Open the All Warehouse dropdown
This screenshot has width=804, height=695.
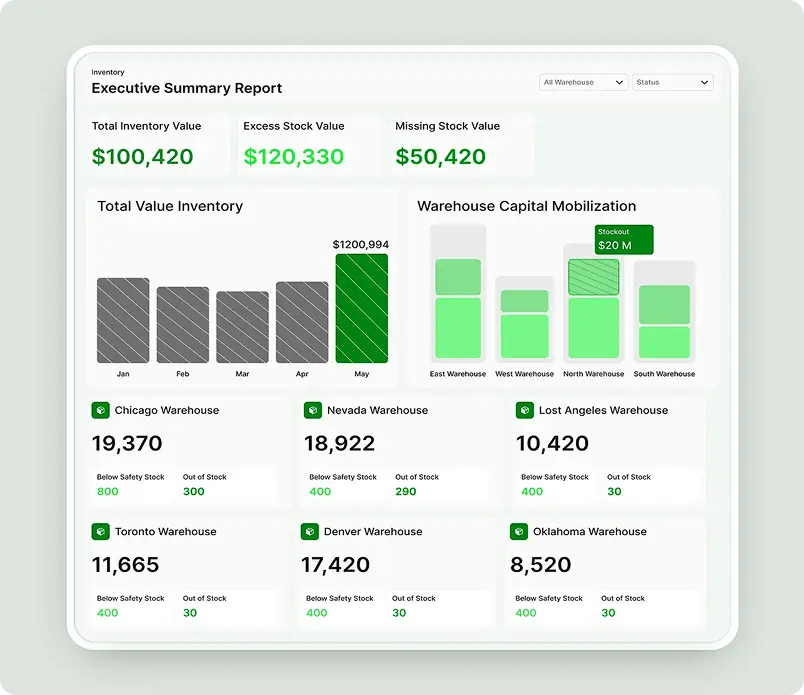pyautogui.click(x=583, y=82)
